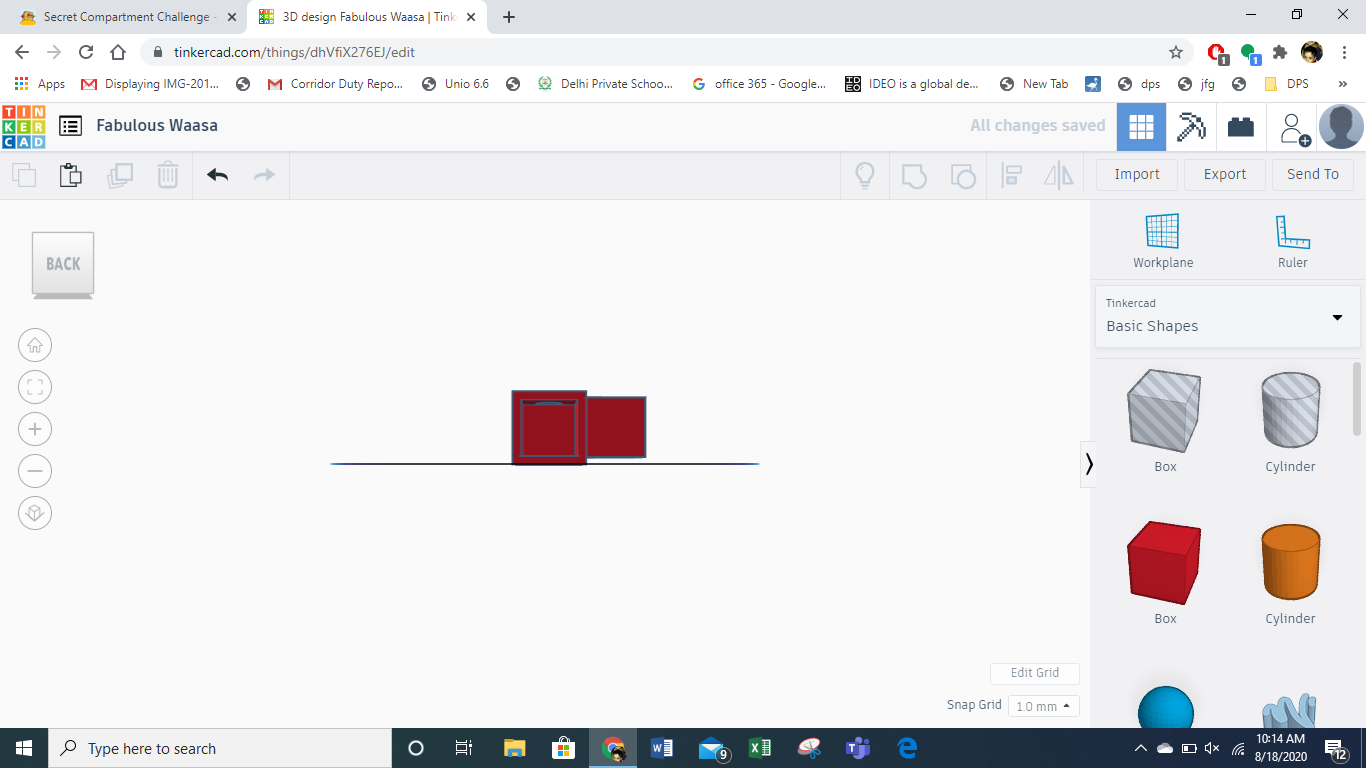
Task: Click the Import button
Action: (1137, 174)
